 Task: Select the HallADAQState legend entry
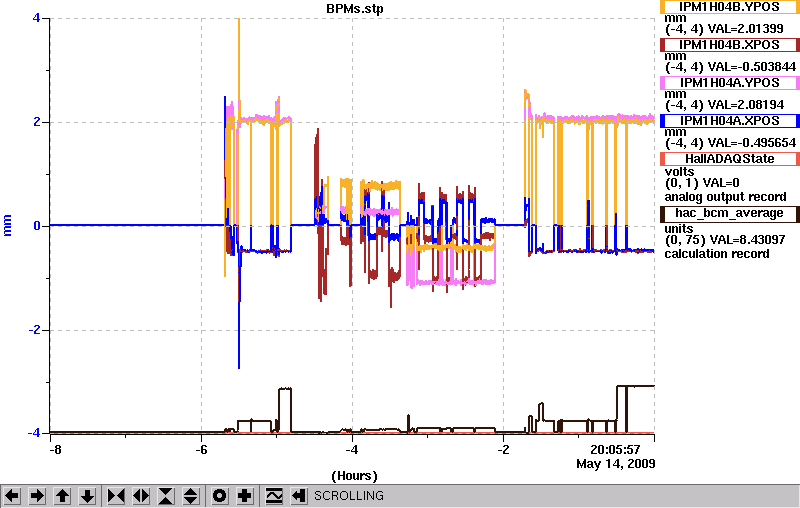[x=730, y=159]
